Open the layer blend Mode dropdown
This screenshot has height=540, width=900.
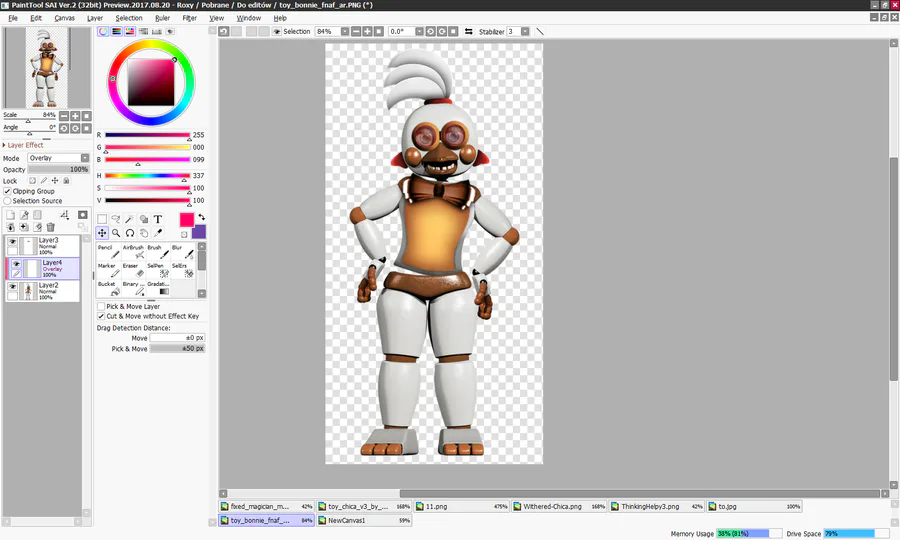coord(59,158)
